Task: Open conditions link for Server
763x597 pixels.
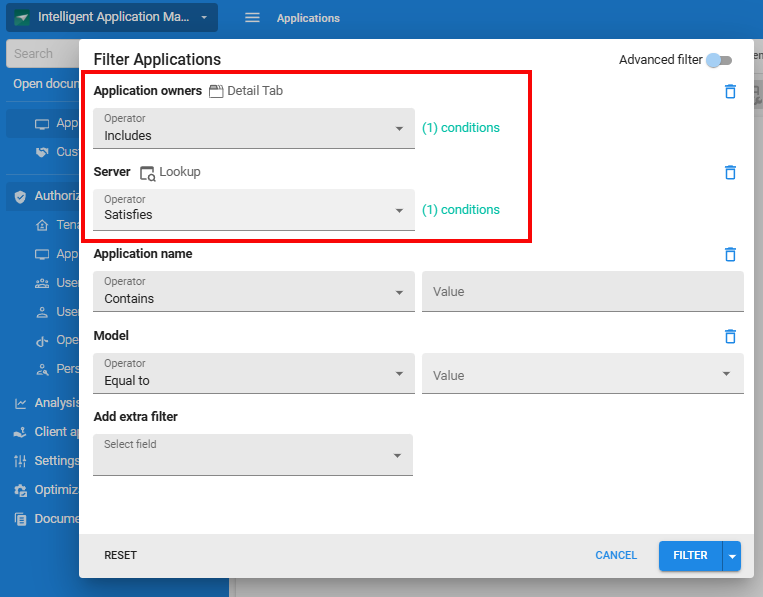Action: [460, 209]
